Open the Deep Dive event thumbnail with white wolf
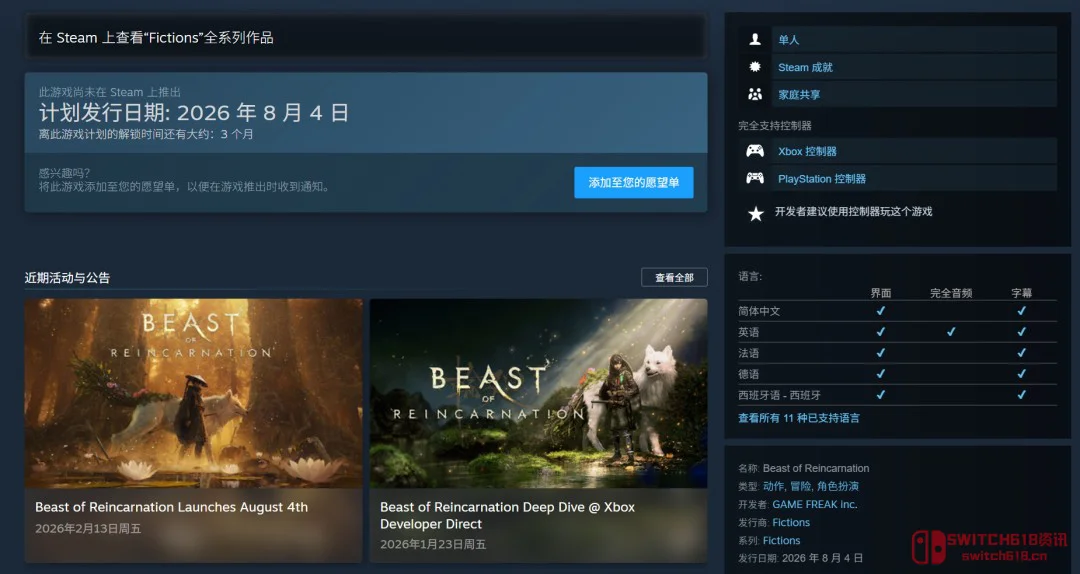Image resolution: width=1080 pixels, height=574 pixels. coord(539,393)
